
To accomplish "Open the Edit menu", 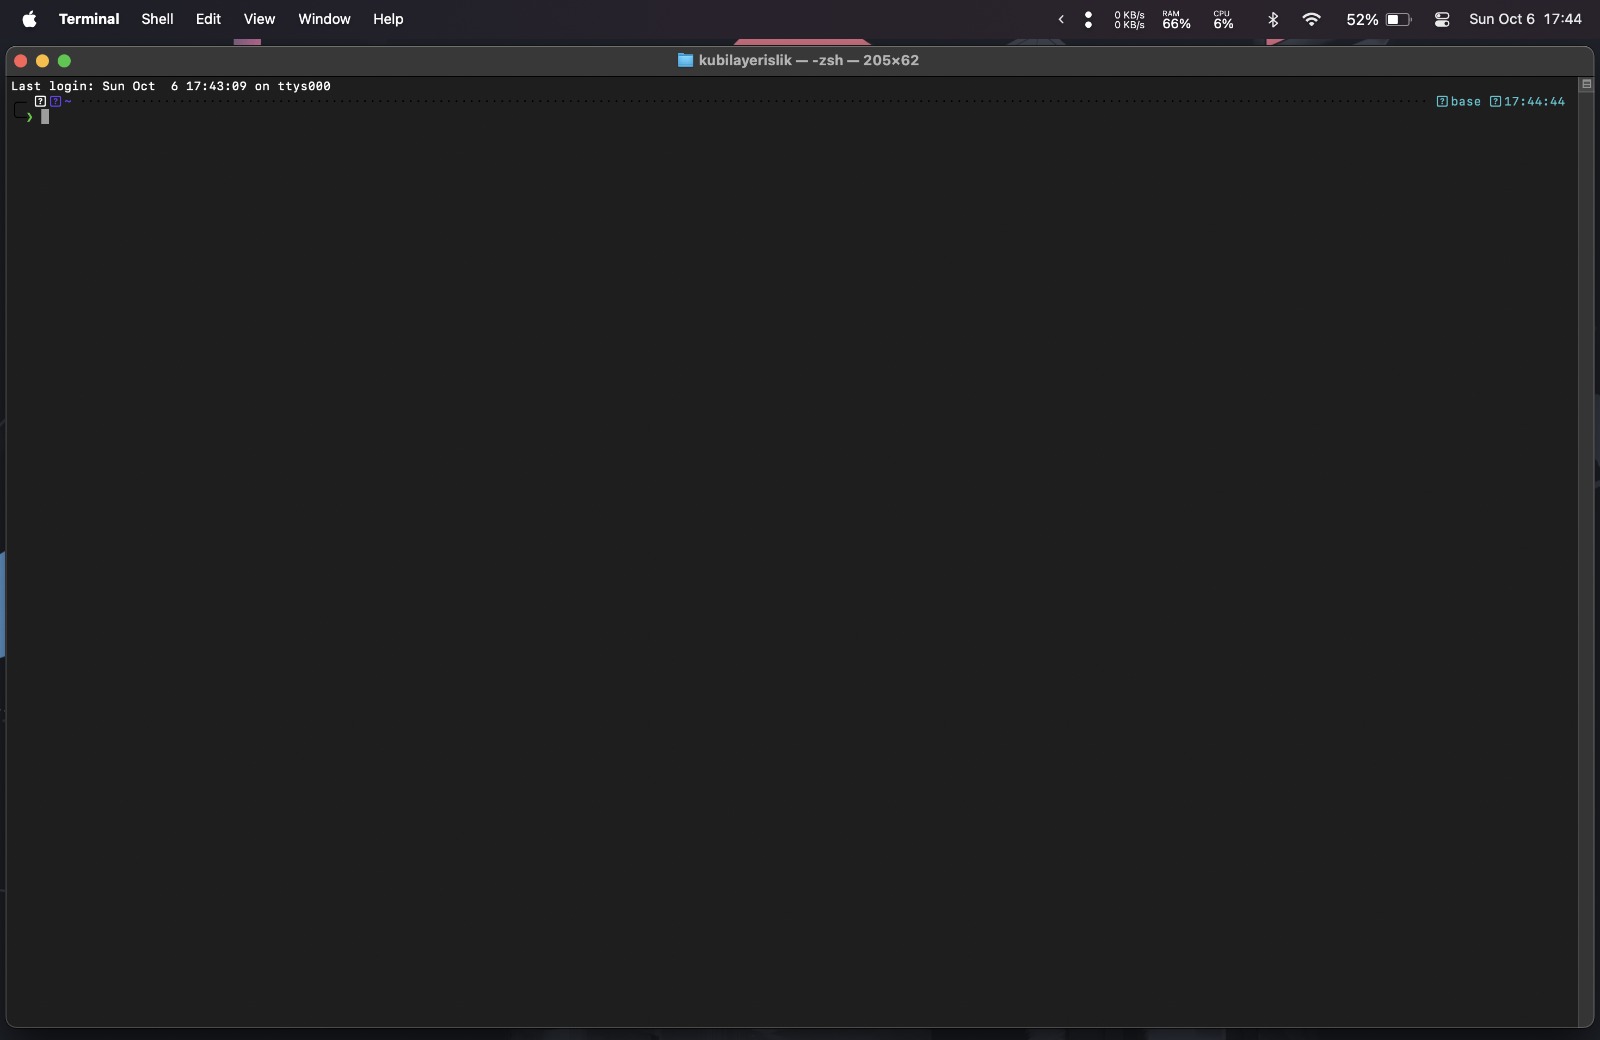I will click(208, 19).
